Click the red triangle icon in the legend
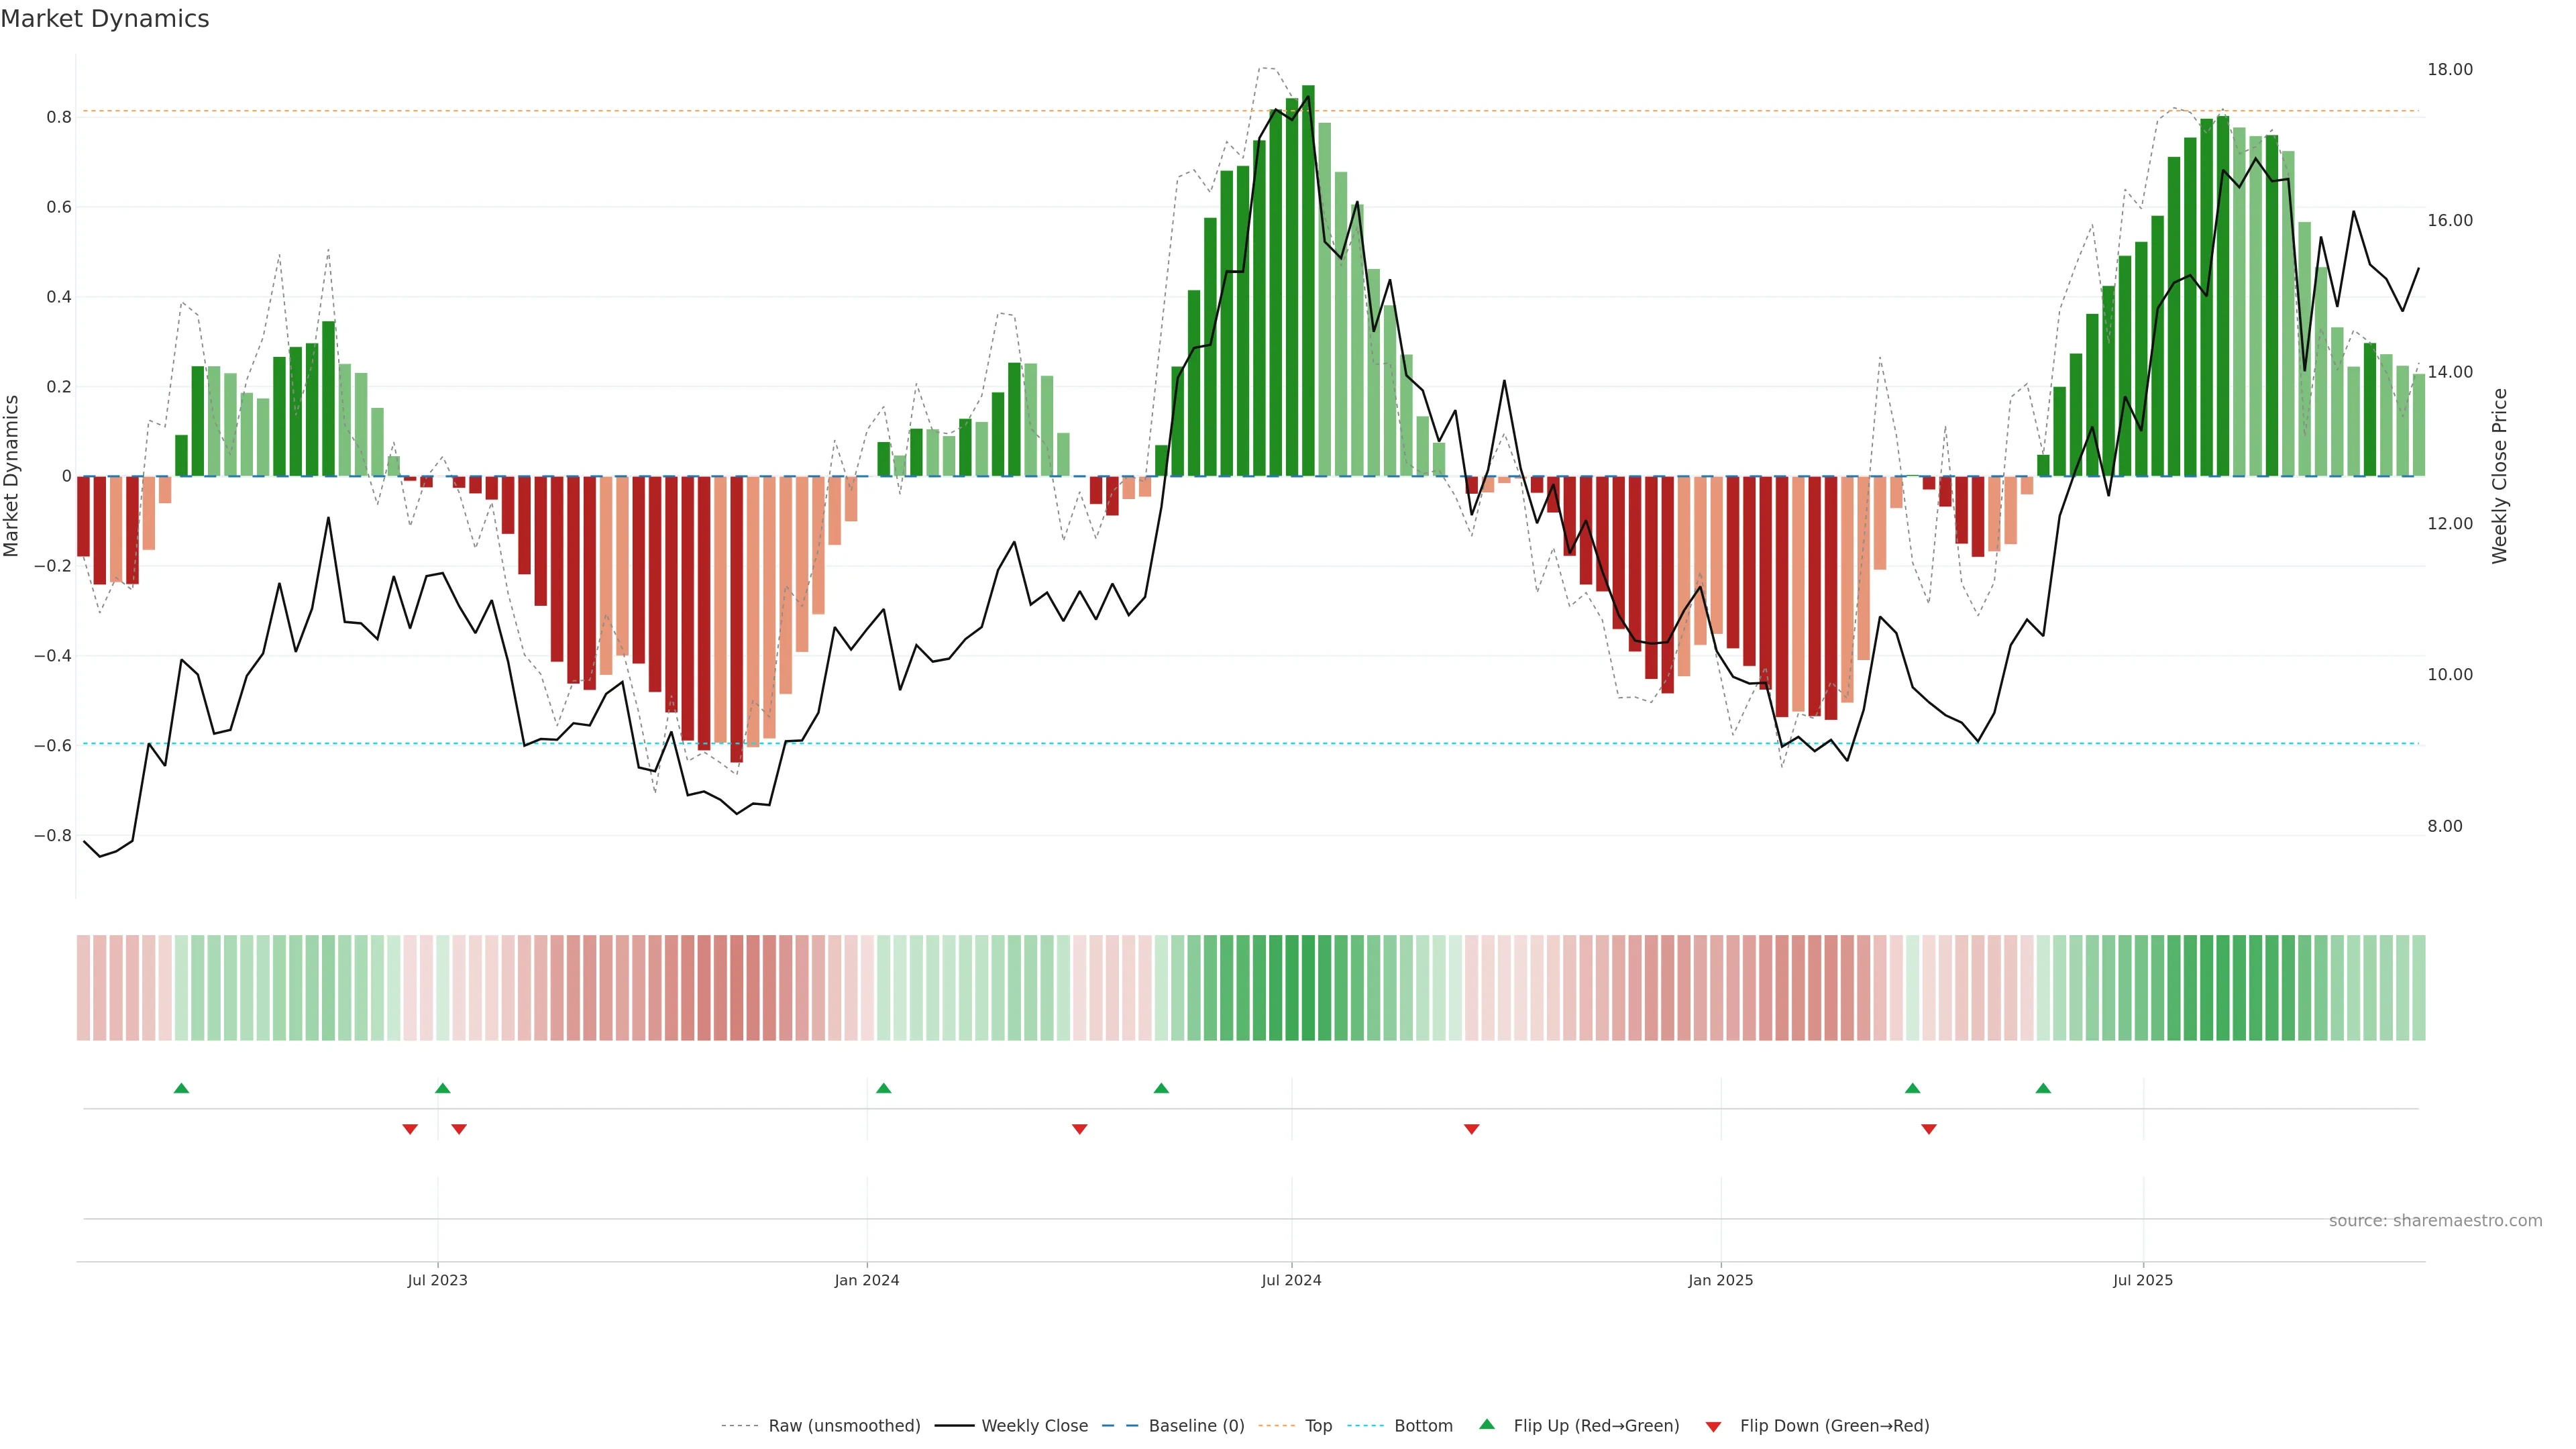The image size is (2576, 1449). pos(1713,1426)
